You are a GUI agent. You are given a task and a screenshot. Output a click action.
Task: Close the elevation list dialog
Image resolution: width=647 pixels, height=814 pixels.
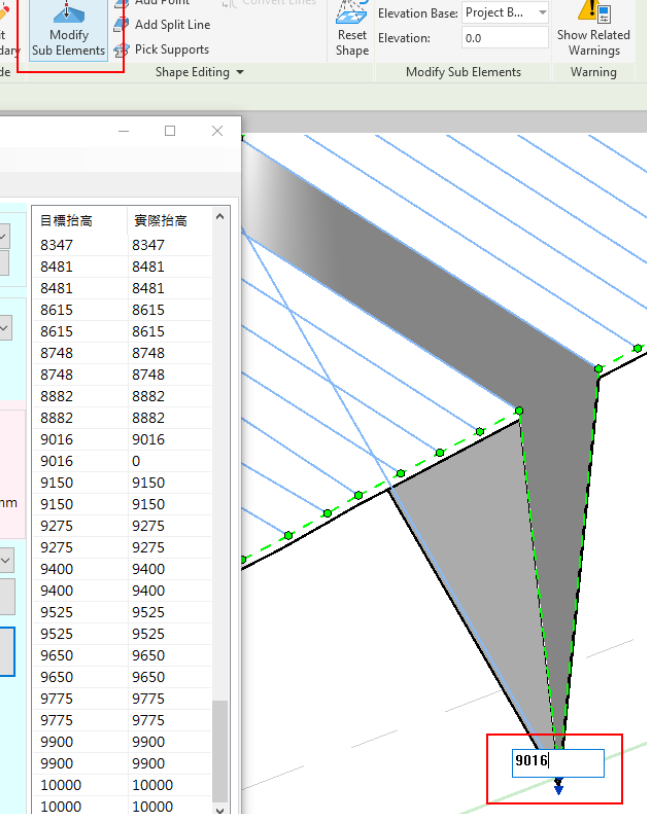point(217,131)
